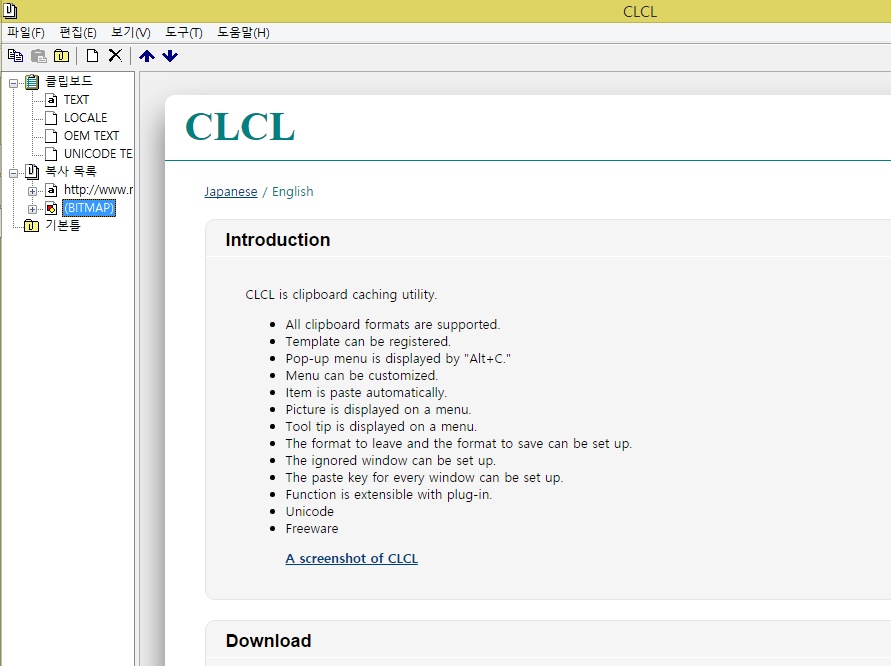Viewport: 891px width, 666px height.
Task: Select the 복사 목록 tree label
Action: (70, 171)
